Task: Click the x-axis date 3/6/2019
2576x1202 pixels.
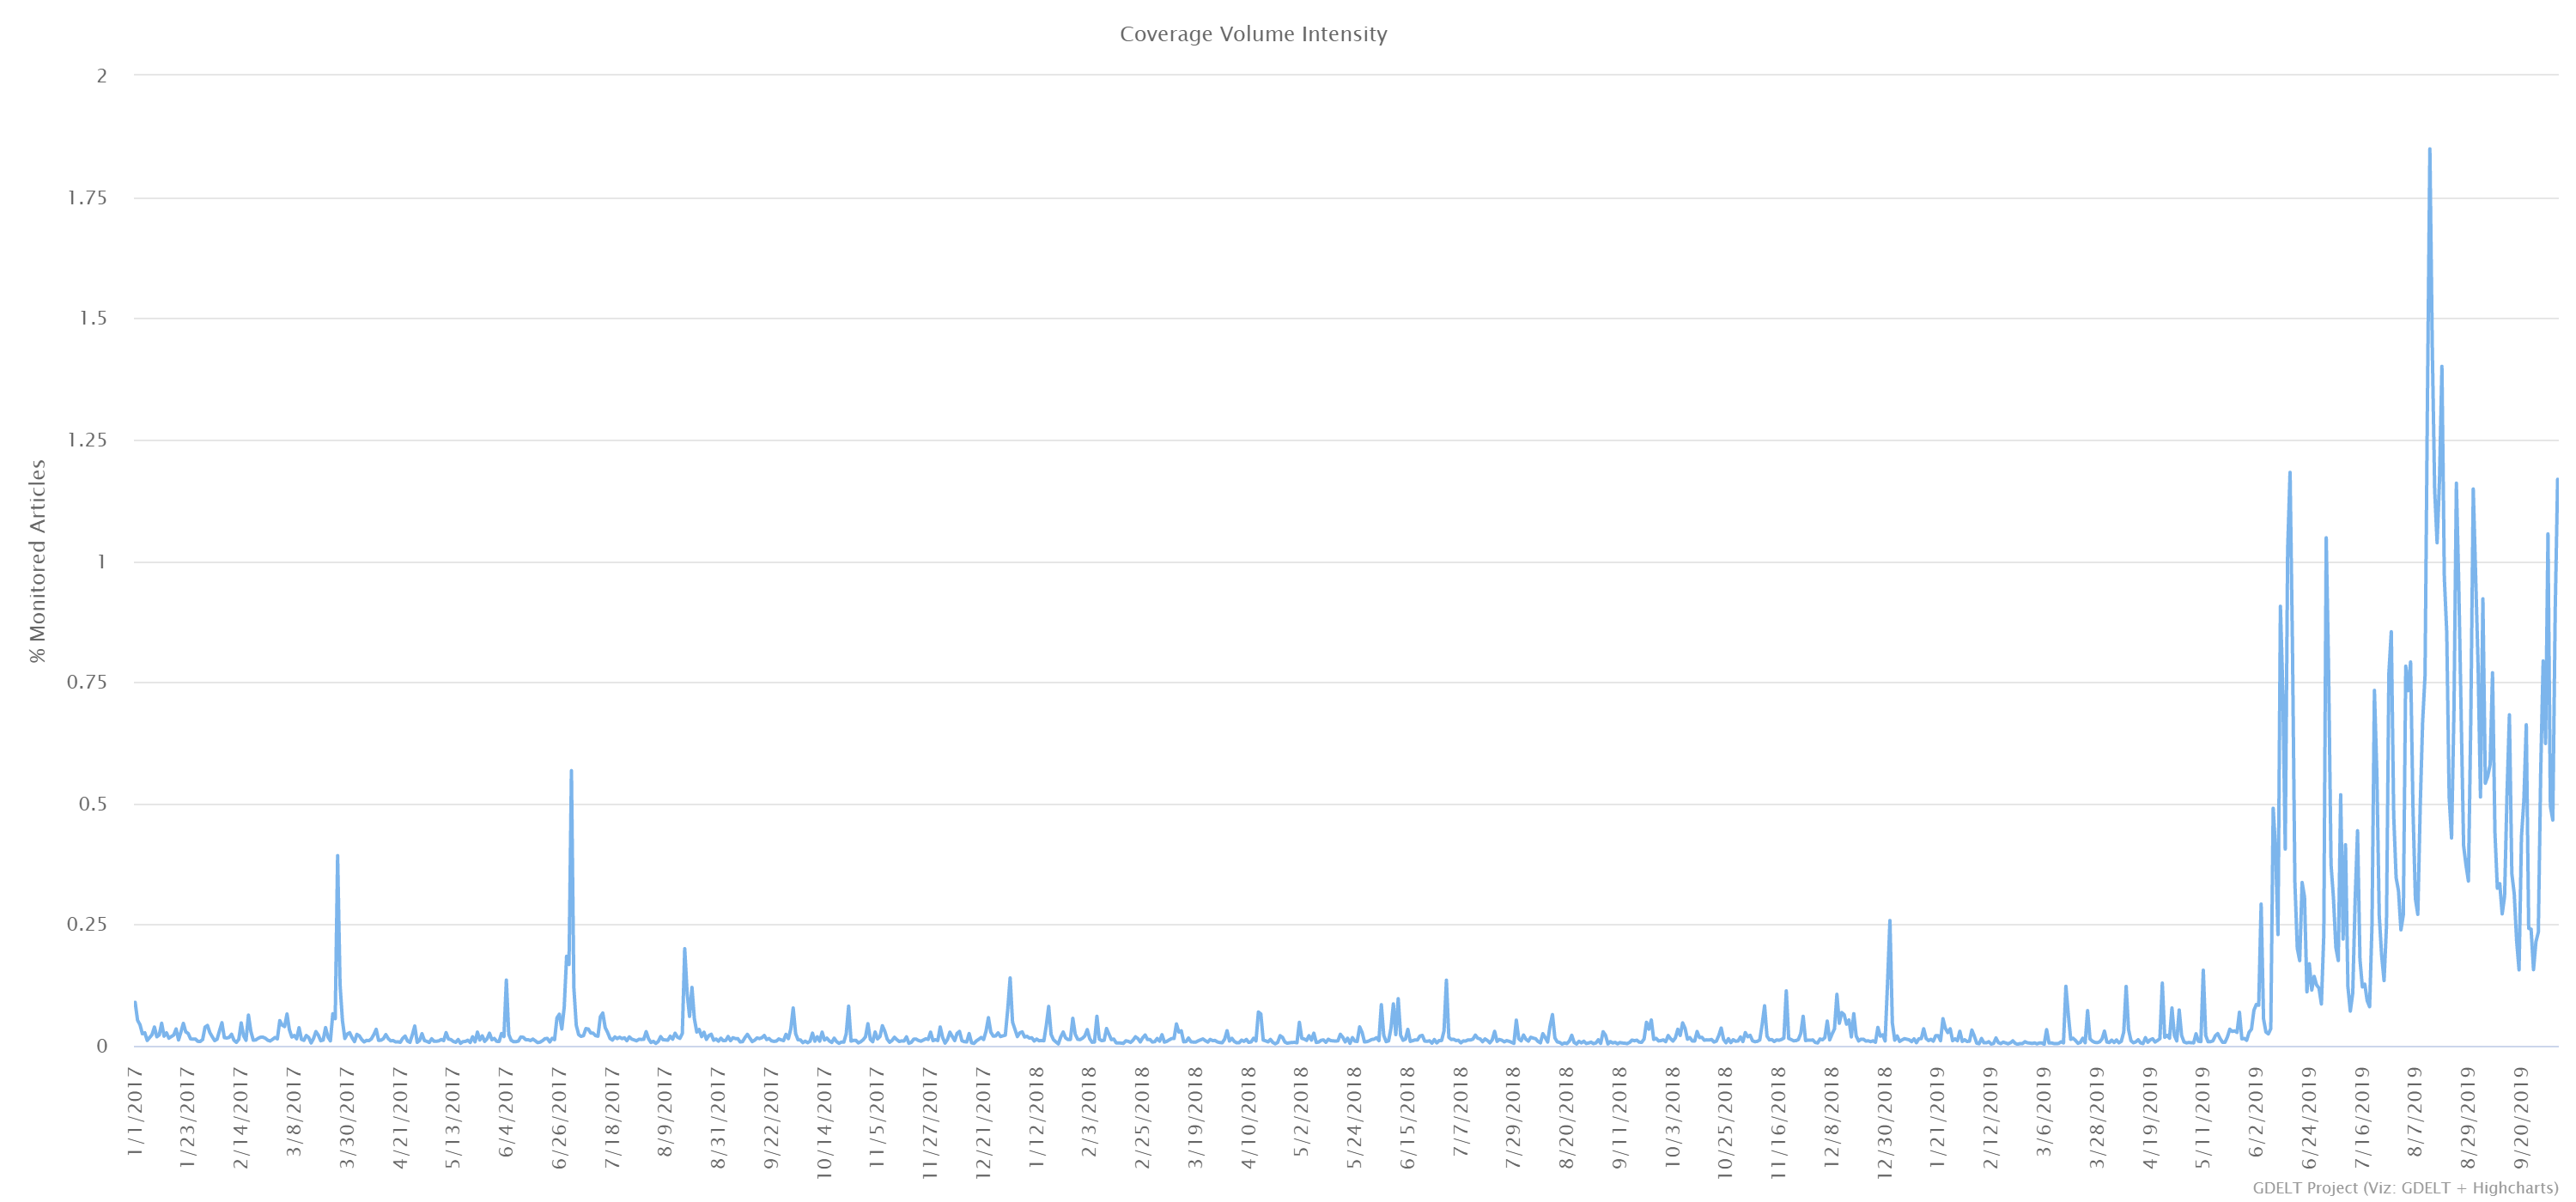Action: [x=2044, y=1110]
